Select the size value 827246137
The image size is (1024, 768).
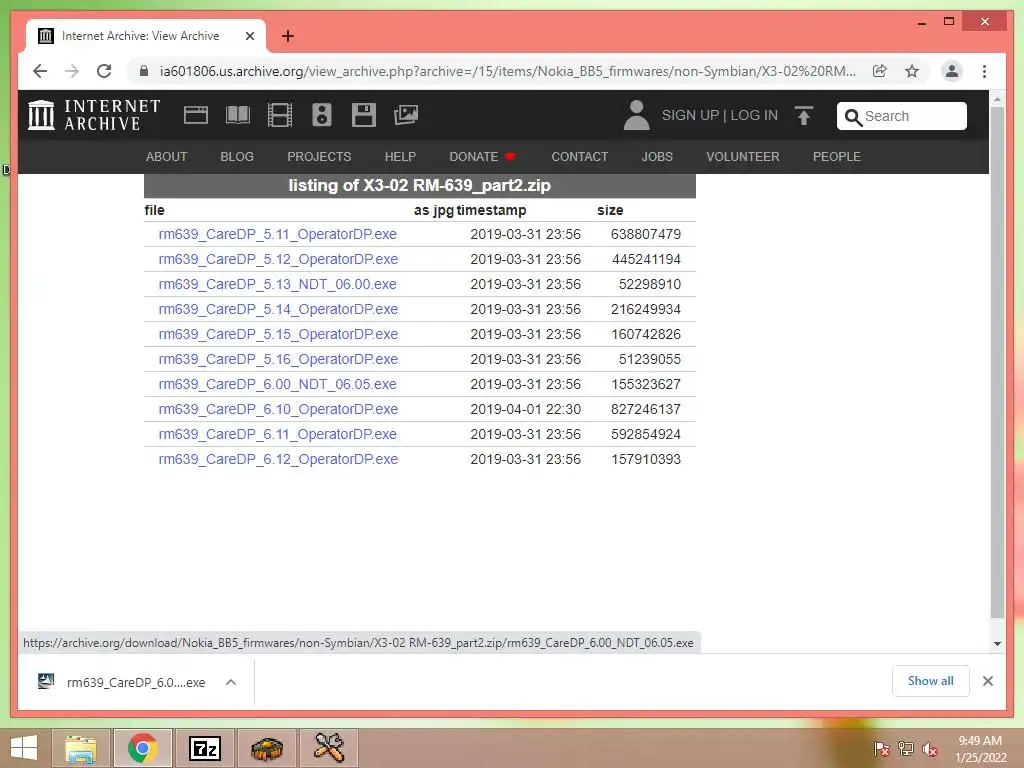pos(646,409)
